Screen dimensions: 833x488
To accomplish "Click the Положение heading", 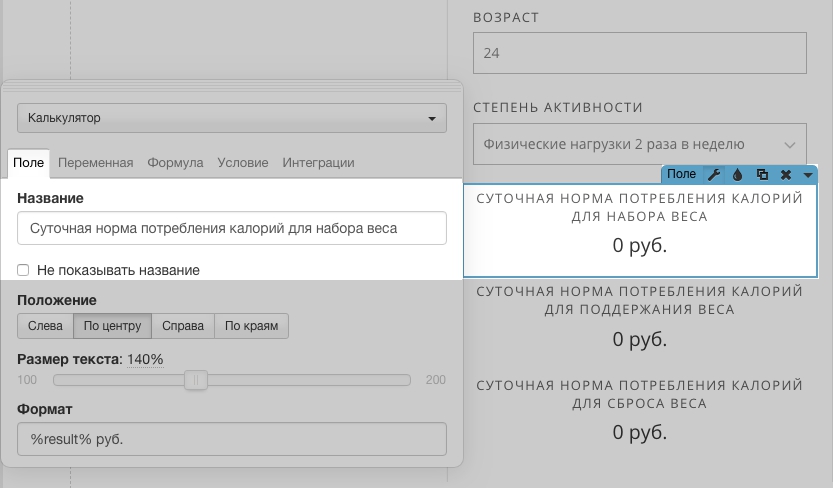I will [57, 300].
